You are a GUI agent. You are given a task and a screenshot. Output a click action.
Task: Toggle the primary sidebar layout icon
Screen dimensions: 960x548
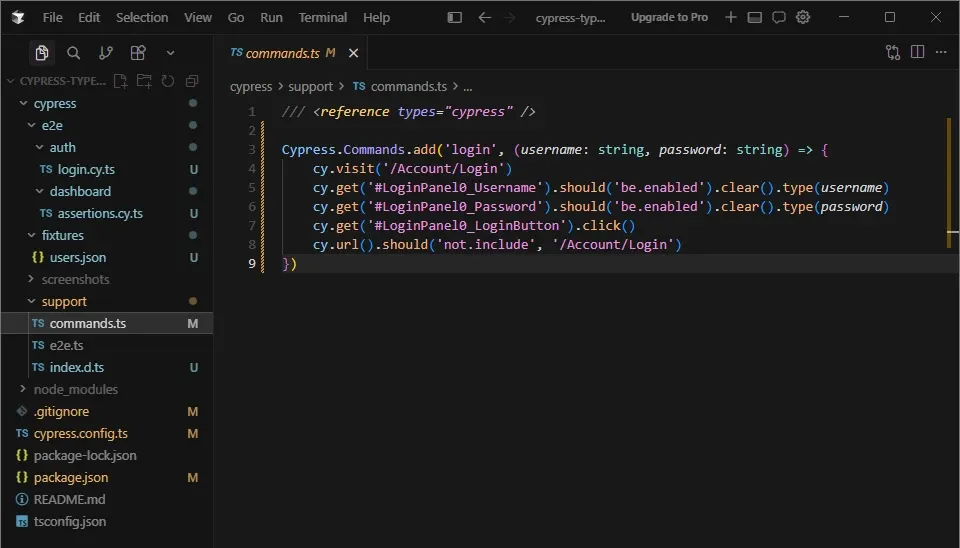454,17
